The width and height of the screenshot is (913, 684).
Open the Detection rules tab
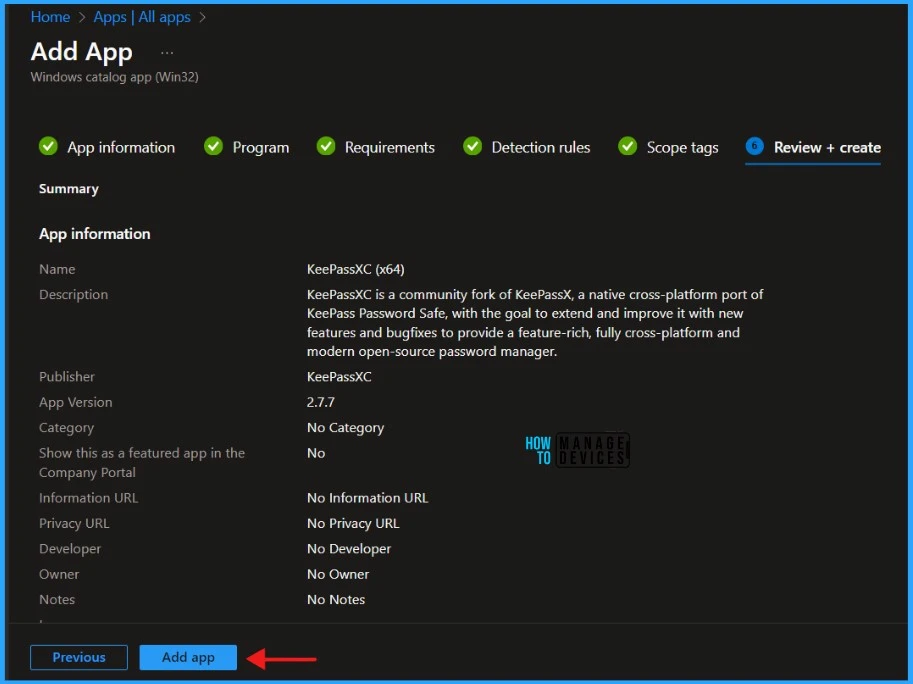pyautogui.click(x=541, y=147)
